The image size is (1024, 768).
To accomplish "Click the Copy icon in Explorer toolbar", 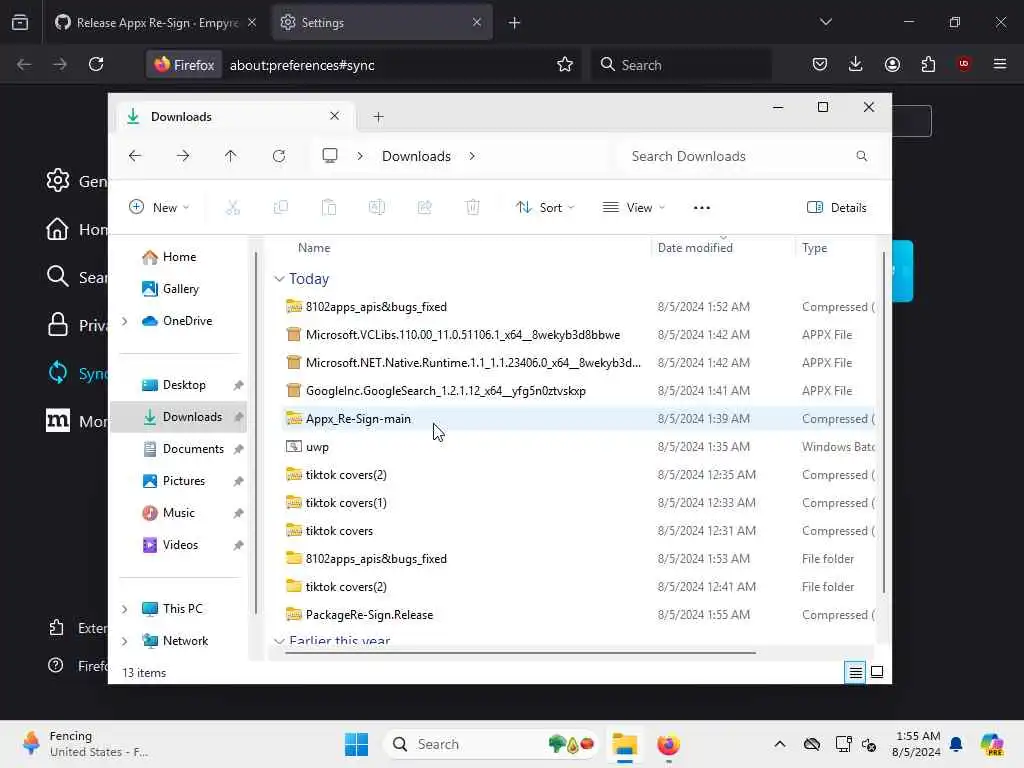I will point(281,208).
